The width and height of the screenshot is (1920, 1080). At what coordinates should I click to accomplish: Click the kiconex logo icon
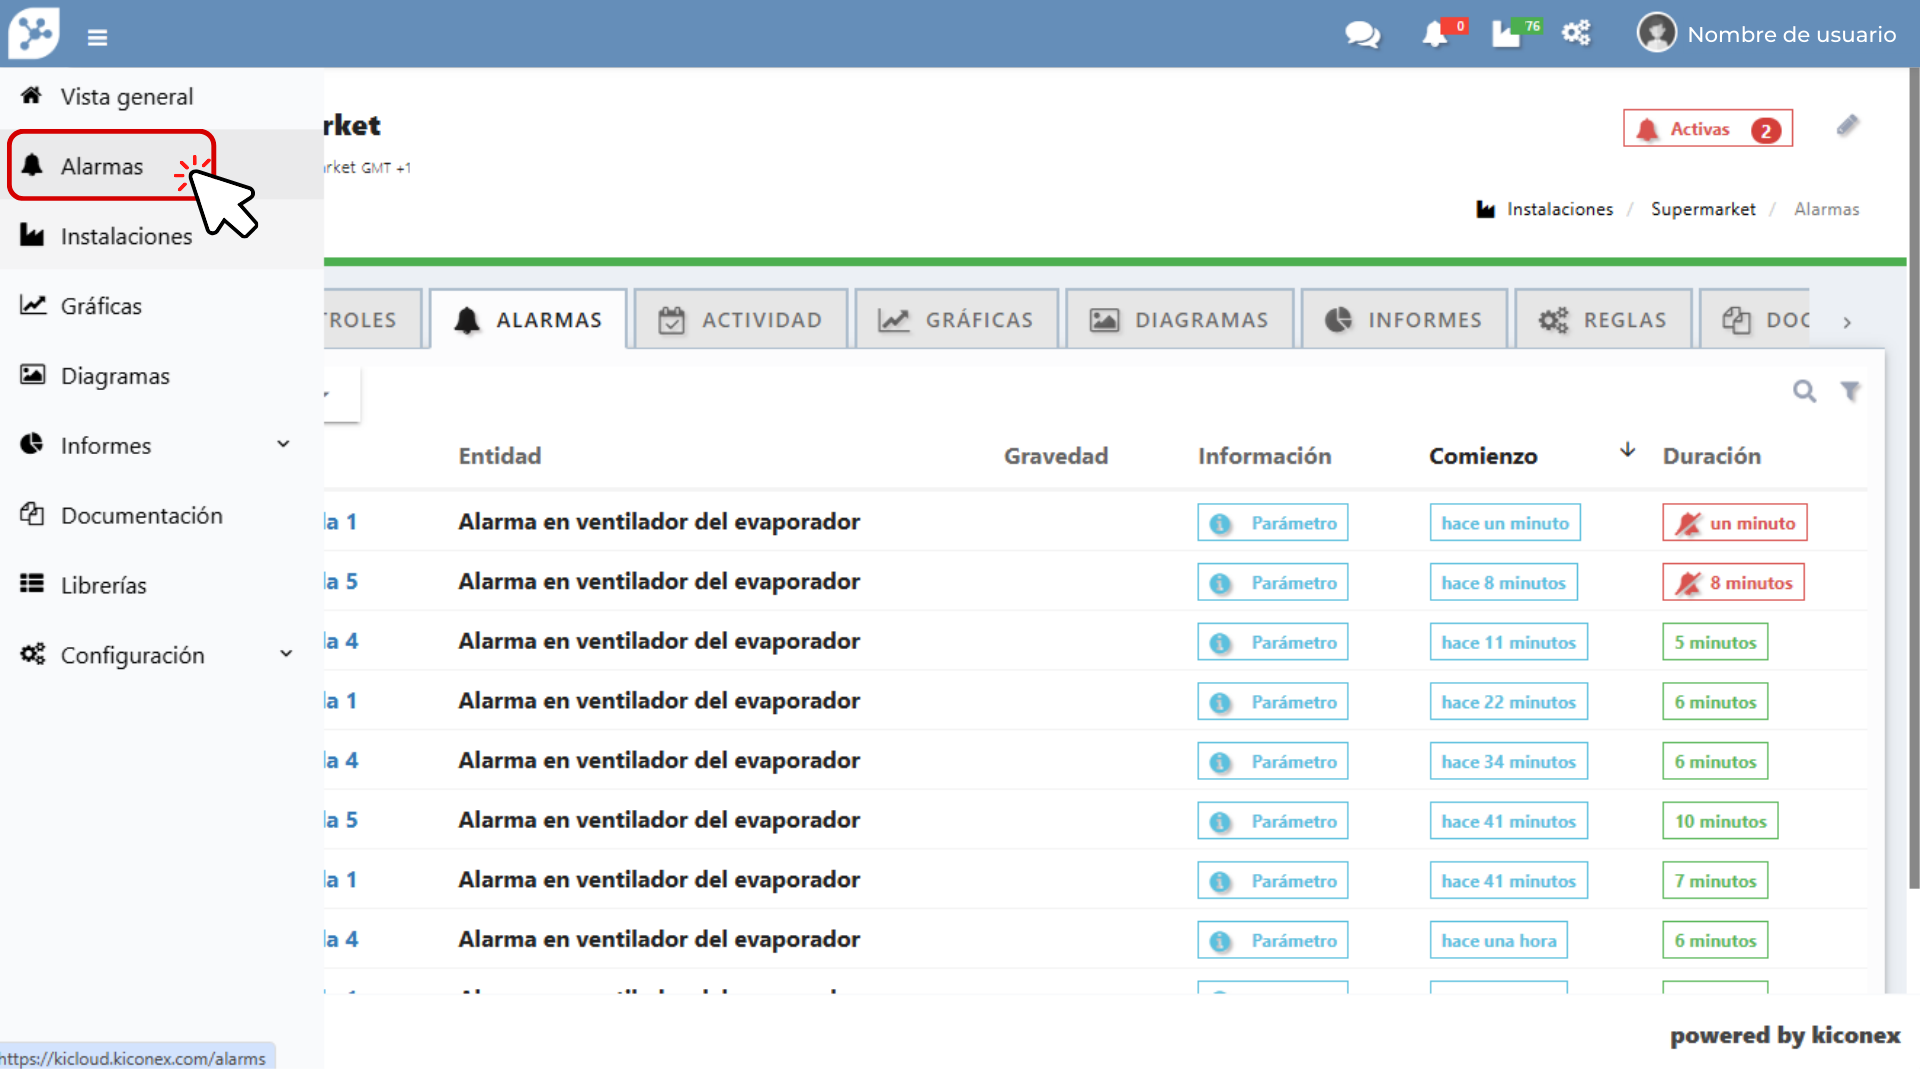[x=35, y=33]
